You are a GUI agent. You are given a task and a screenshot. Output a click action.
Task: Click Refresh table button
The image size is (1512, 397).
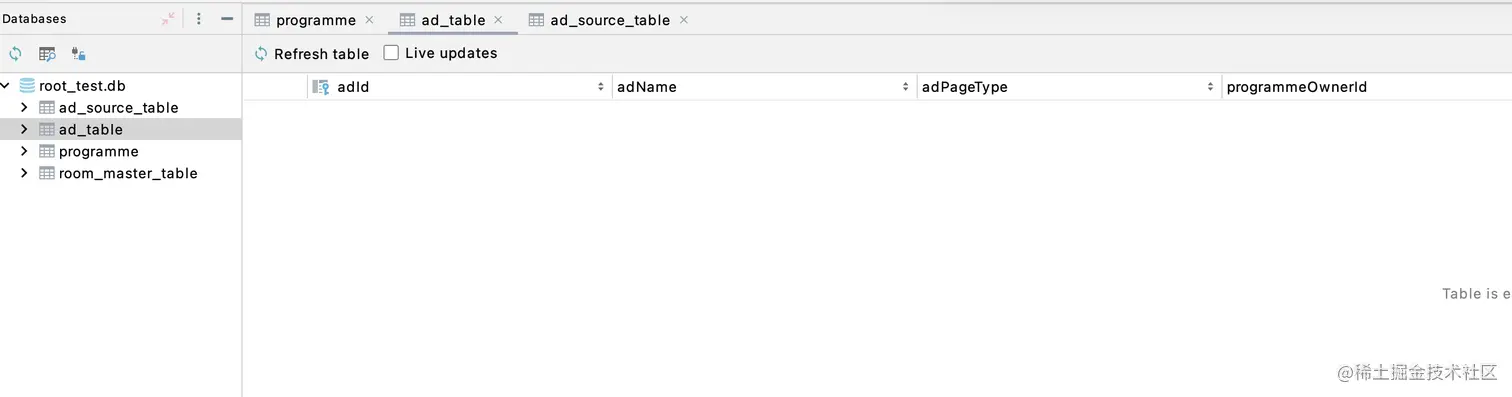(x=312, y=54)
